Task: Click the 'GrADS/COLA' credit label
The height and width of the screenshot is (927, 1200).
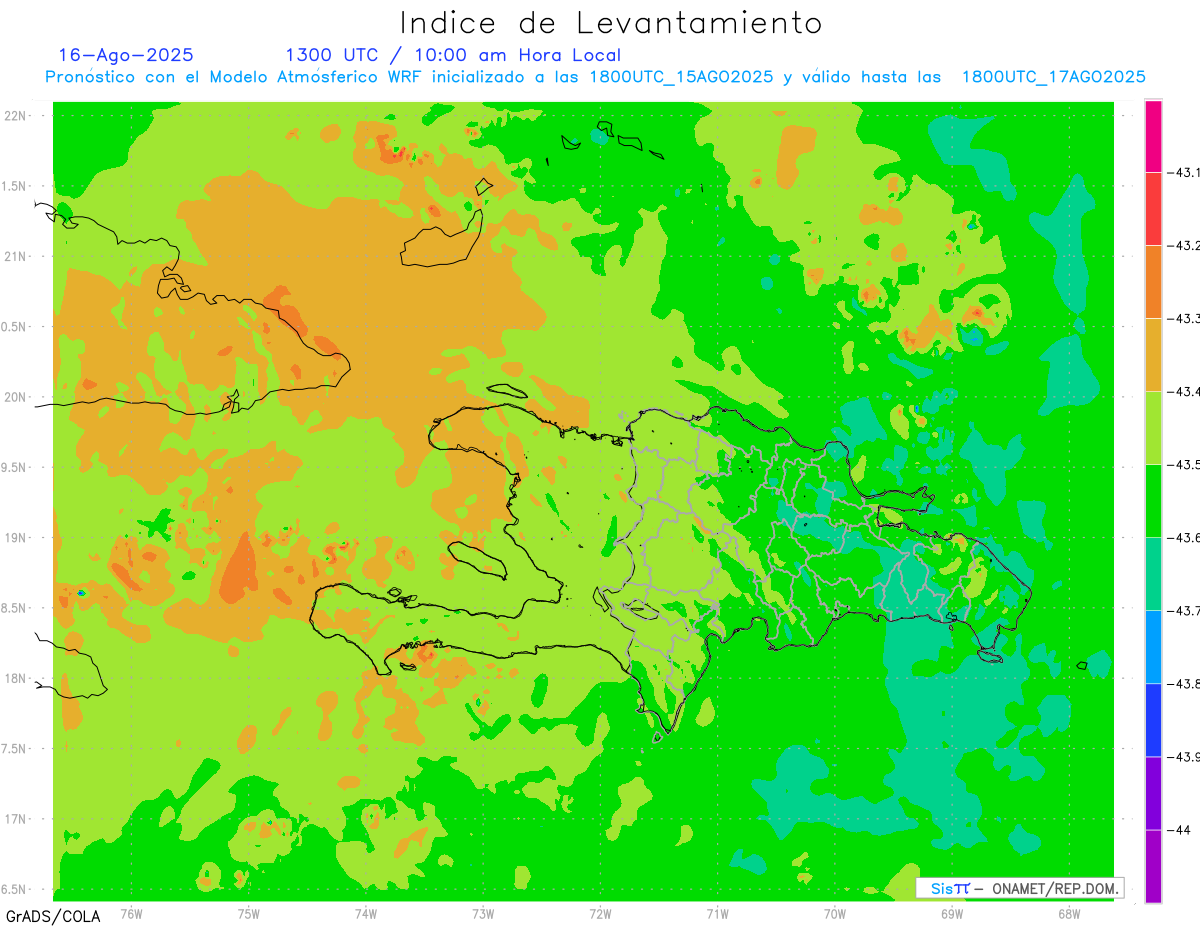Action: tap(53, 916)
